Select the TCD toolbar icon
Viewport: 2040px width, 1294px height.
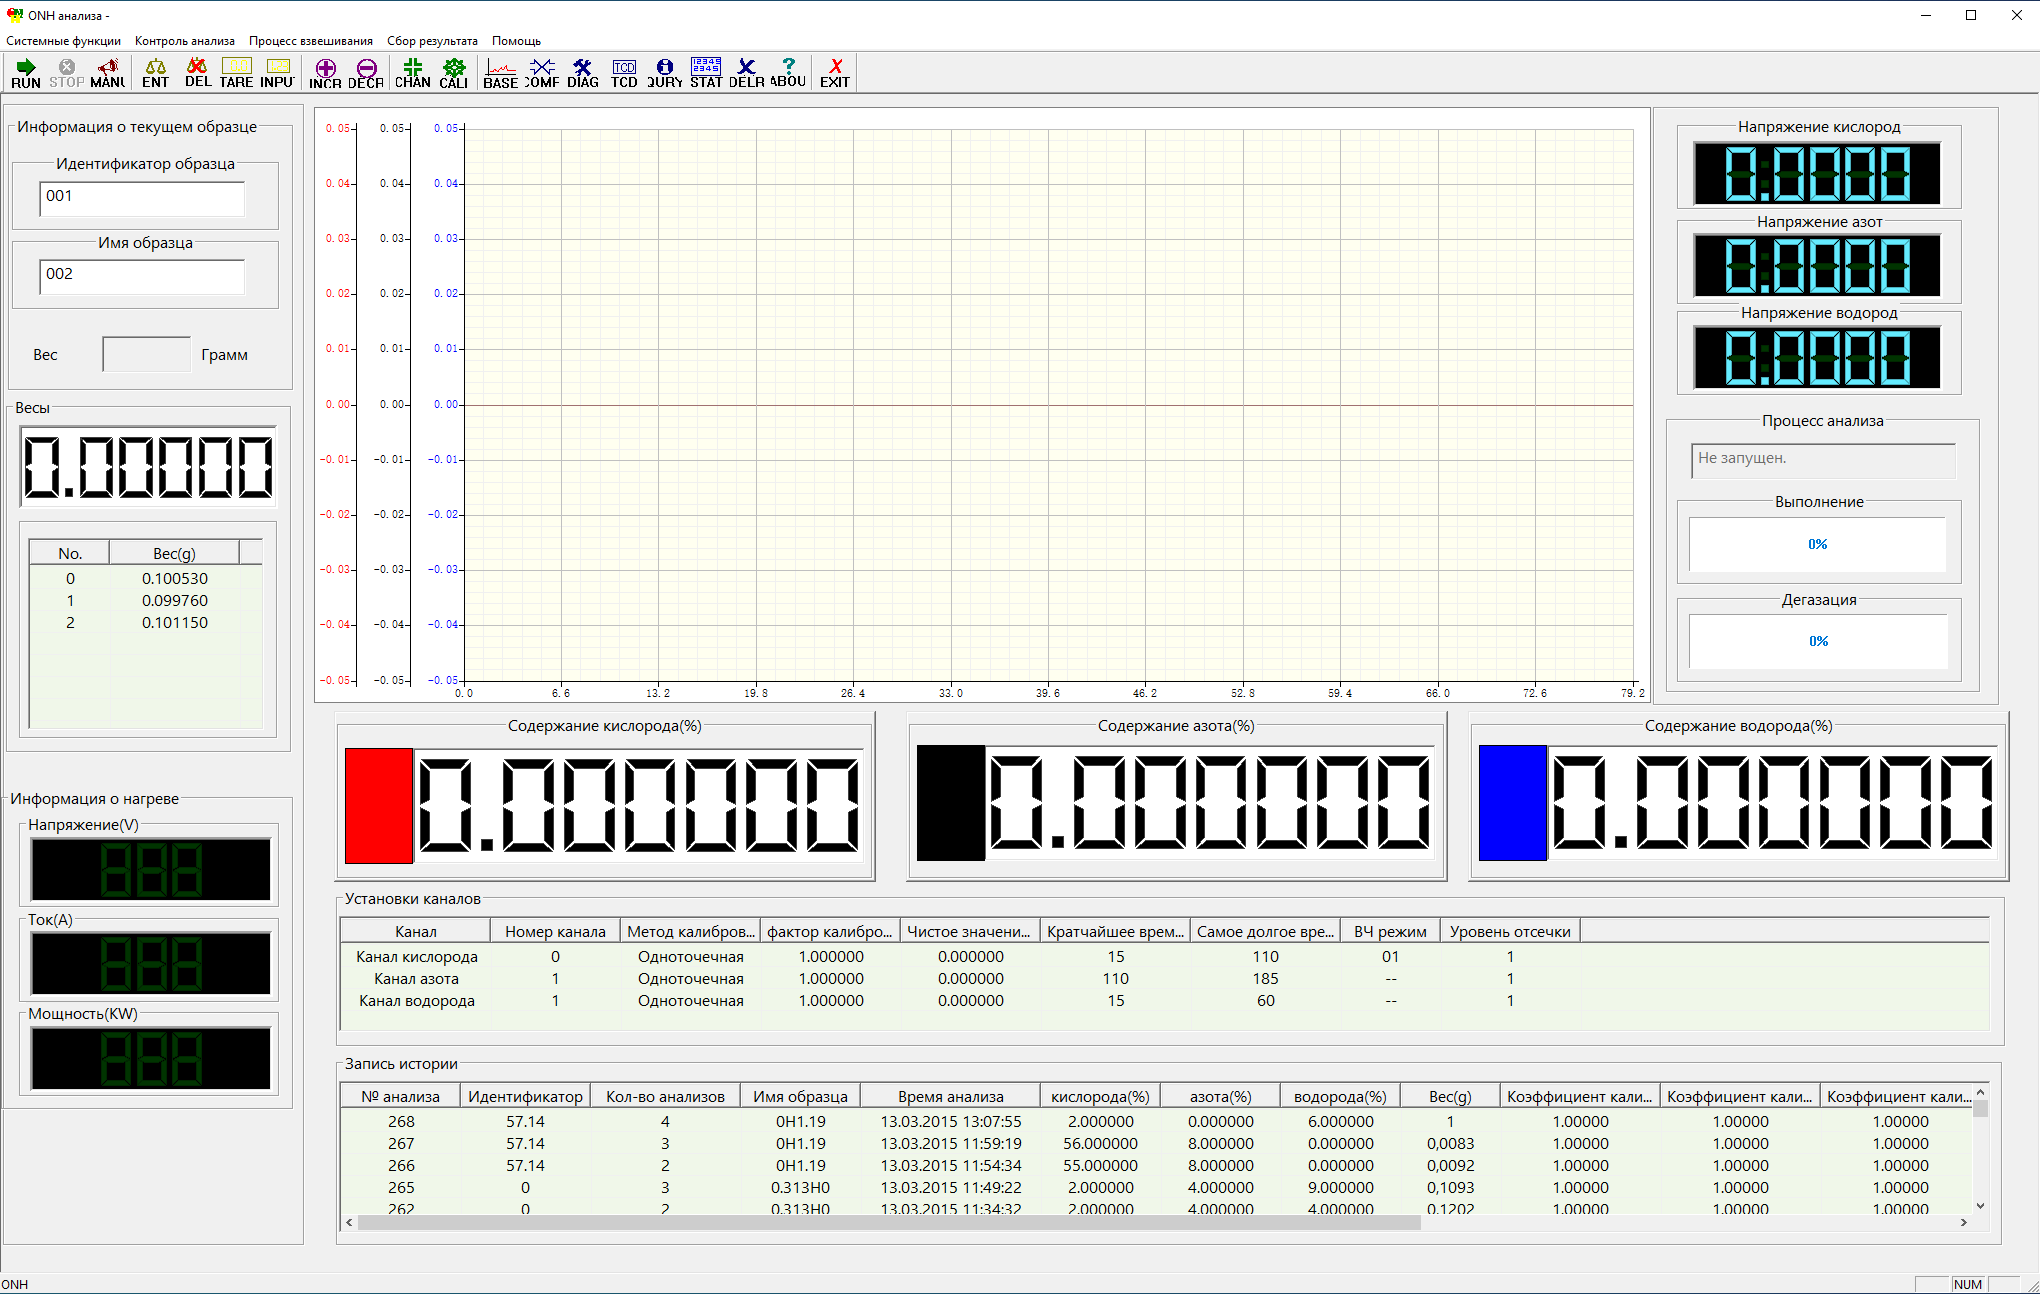(x=623, y=72)
